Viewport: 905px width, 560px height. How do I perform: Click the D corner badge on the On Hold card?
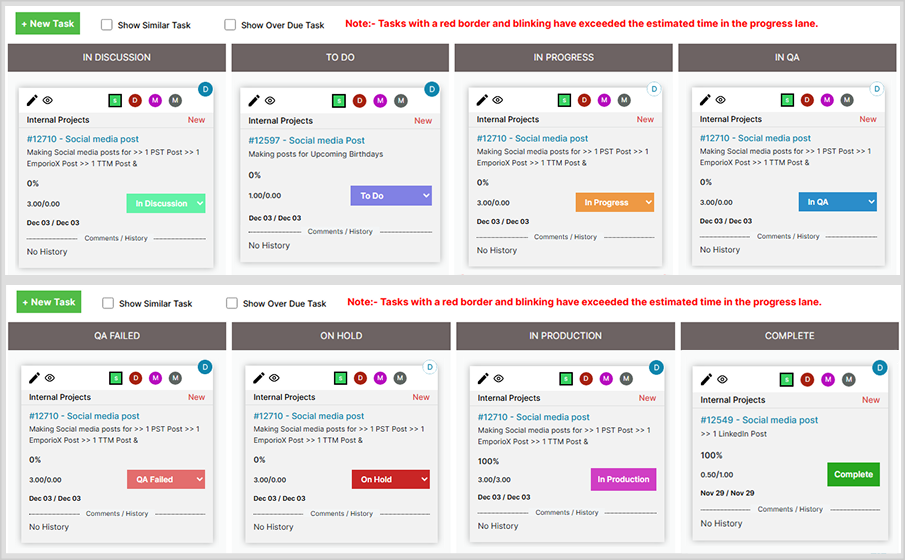pyautogui.click(x=429, y=367)
